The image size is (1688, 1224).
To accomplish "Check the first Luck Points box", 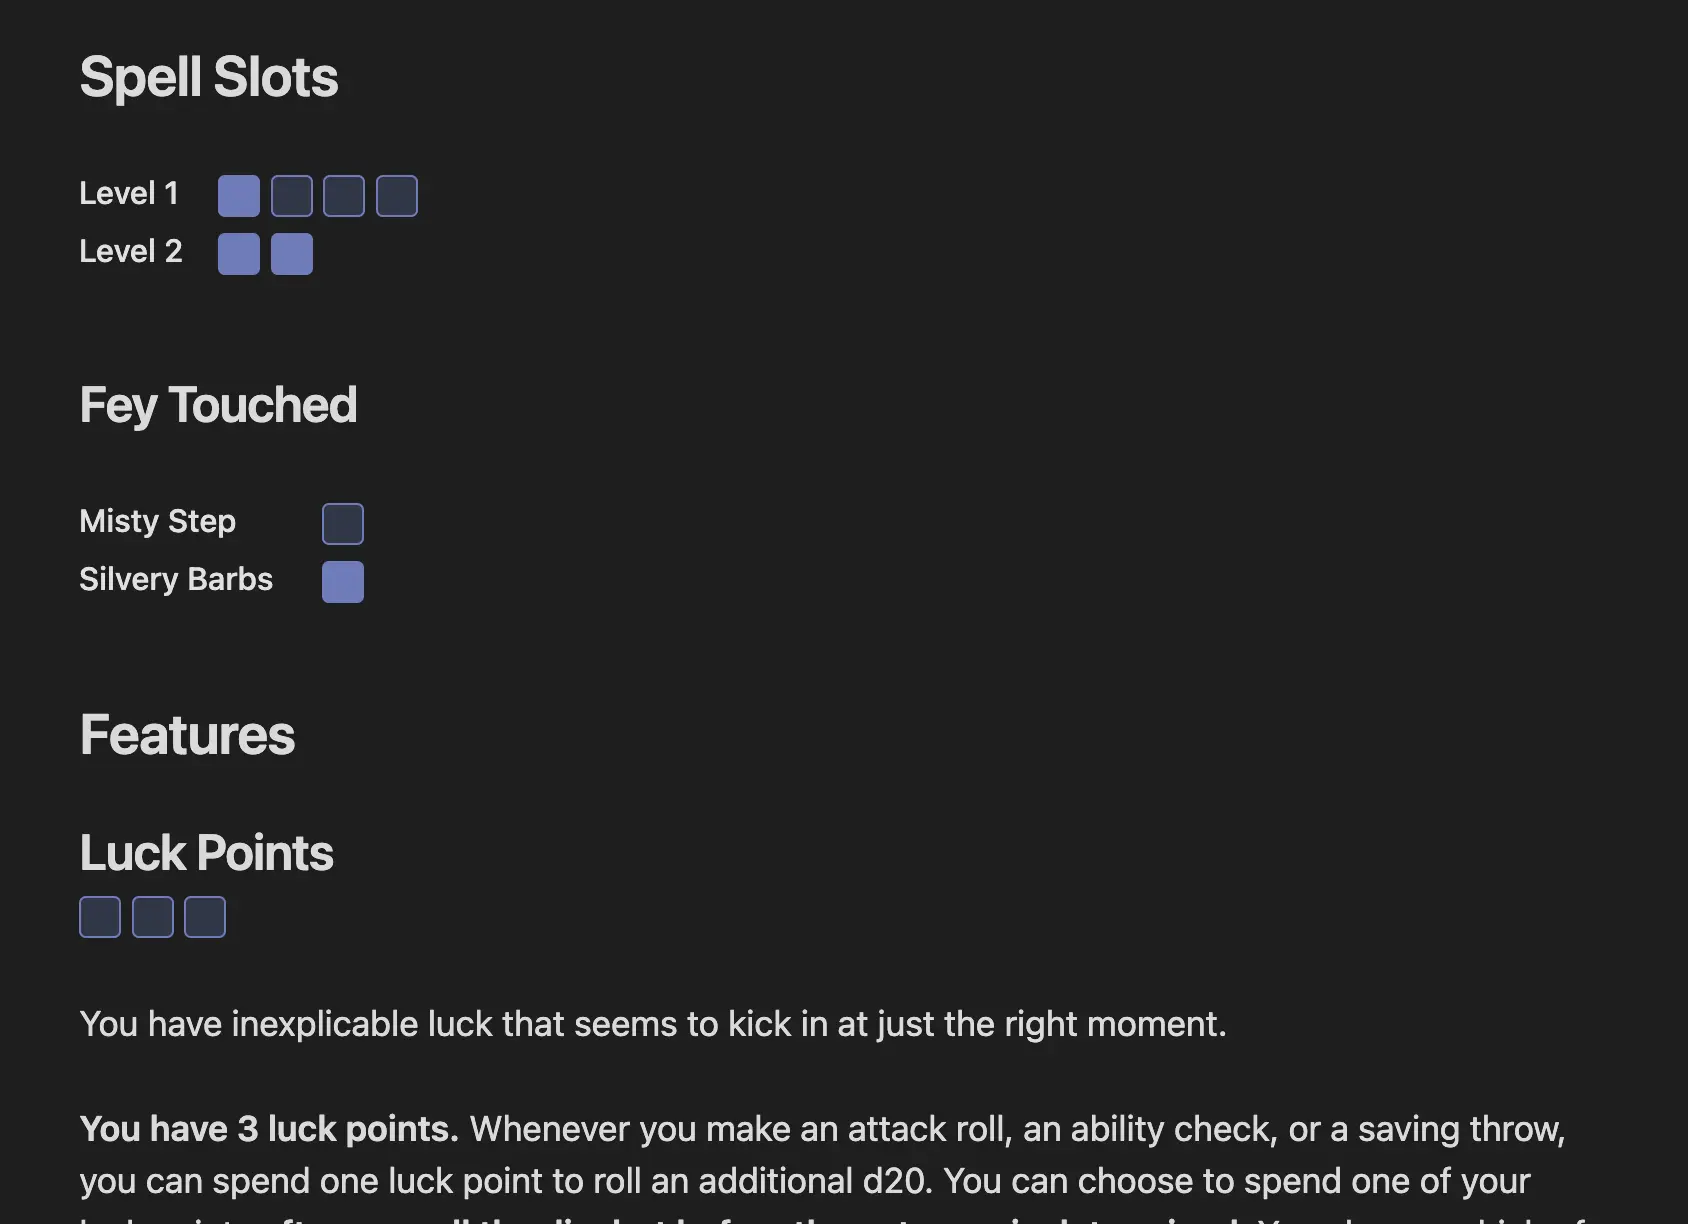I will [x=100, y=917].
